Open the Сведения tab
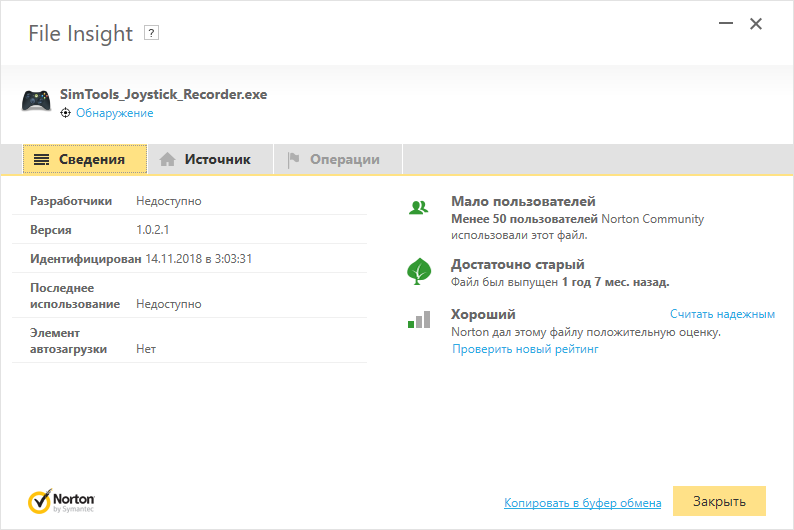This screenshot has width=794, height=530. tap(85, 159)
